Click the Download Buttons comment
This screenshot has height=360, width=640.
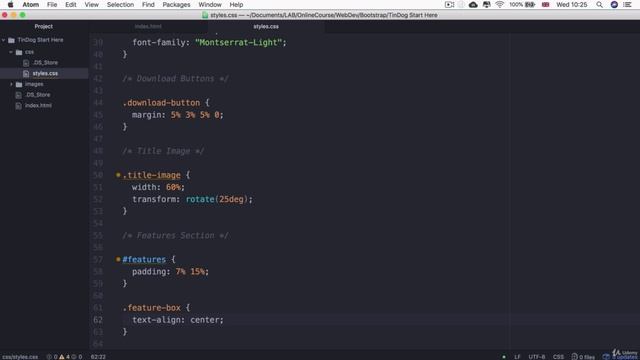pyautogui.click(x=176, y=78)
